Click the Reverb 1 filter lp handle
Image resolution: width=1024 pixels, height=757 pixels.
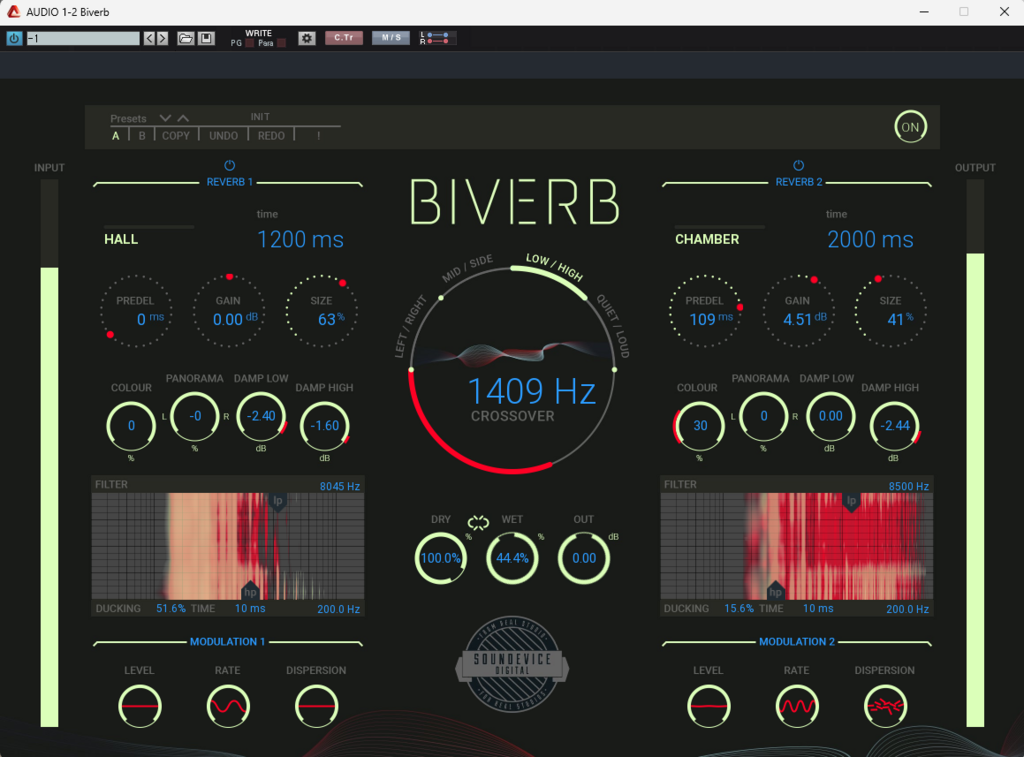[x=278, y=502]
